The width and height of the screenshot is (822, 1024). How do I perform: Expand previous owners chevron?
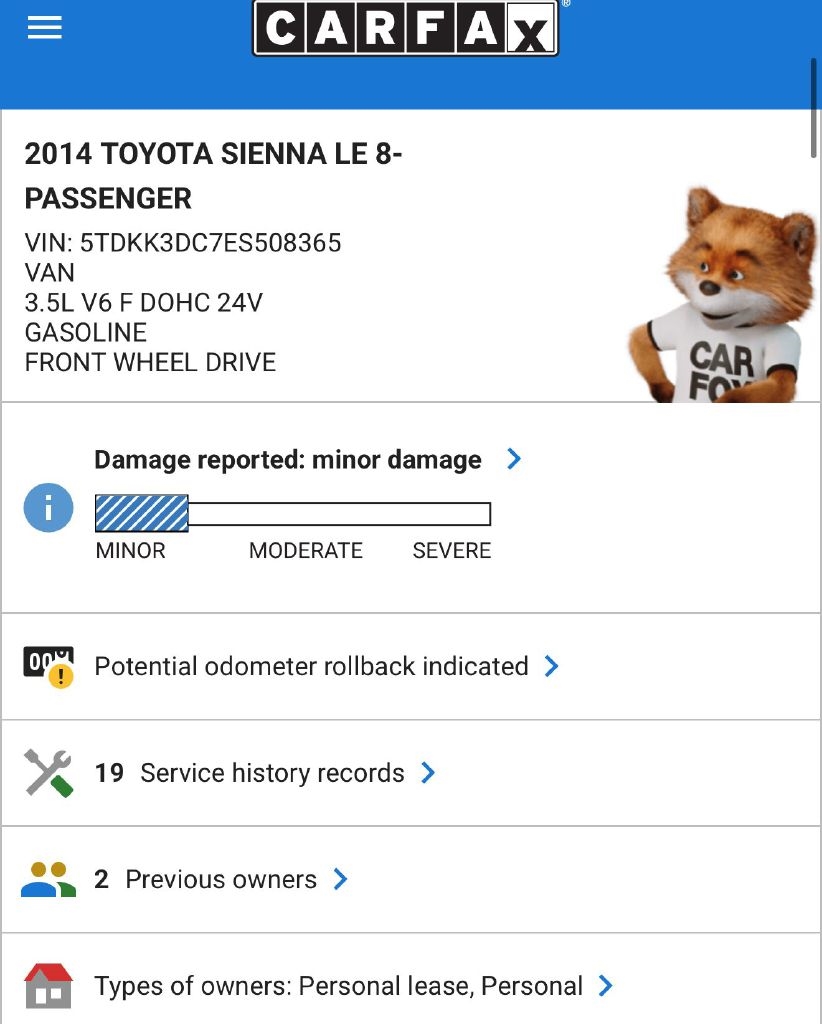[x=340, y=879]
